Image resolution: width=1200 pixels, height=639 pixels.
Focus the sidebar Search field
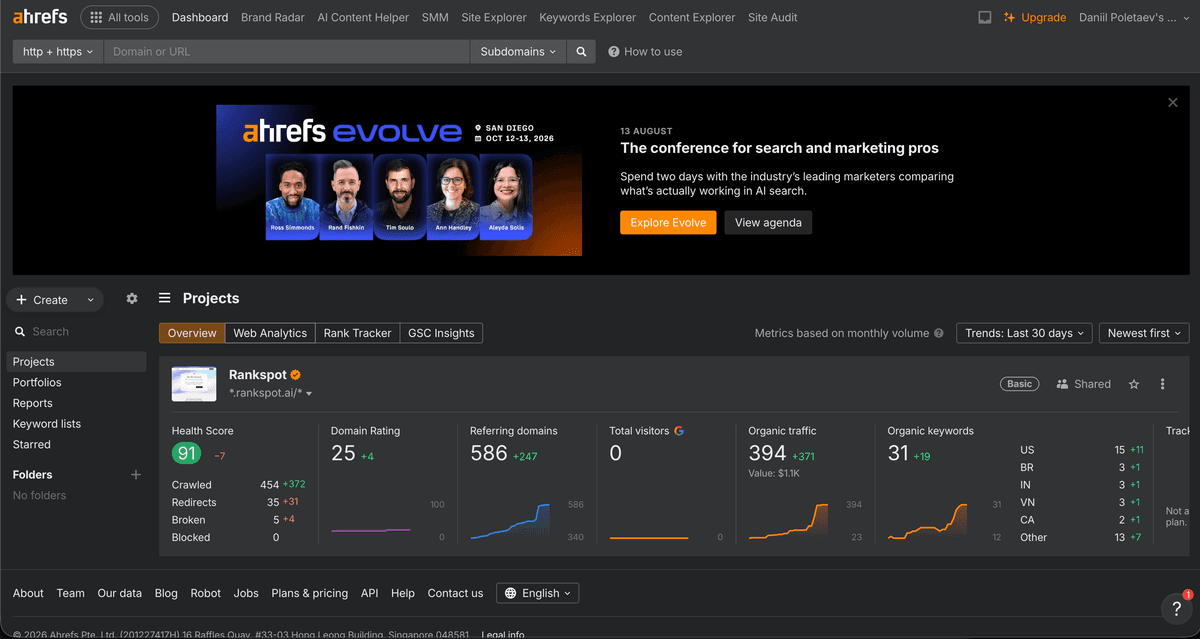[75, 331]
